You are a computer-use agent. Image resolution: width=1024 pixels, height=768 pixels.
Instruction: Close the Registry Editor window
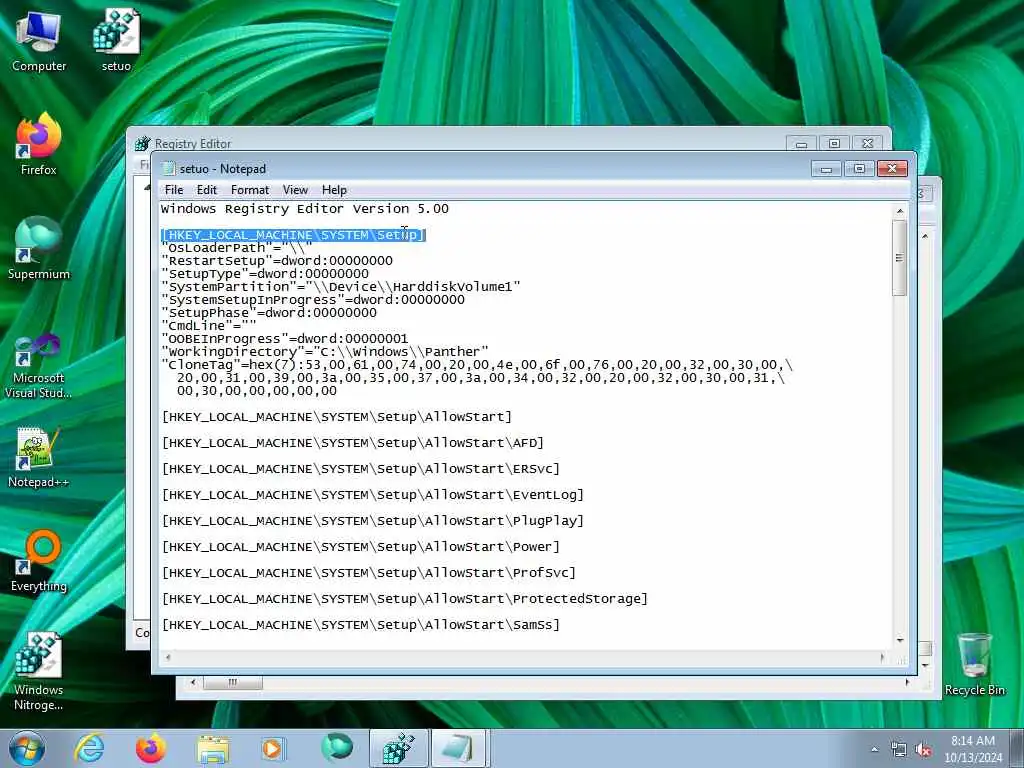tap(867, 143)
